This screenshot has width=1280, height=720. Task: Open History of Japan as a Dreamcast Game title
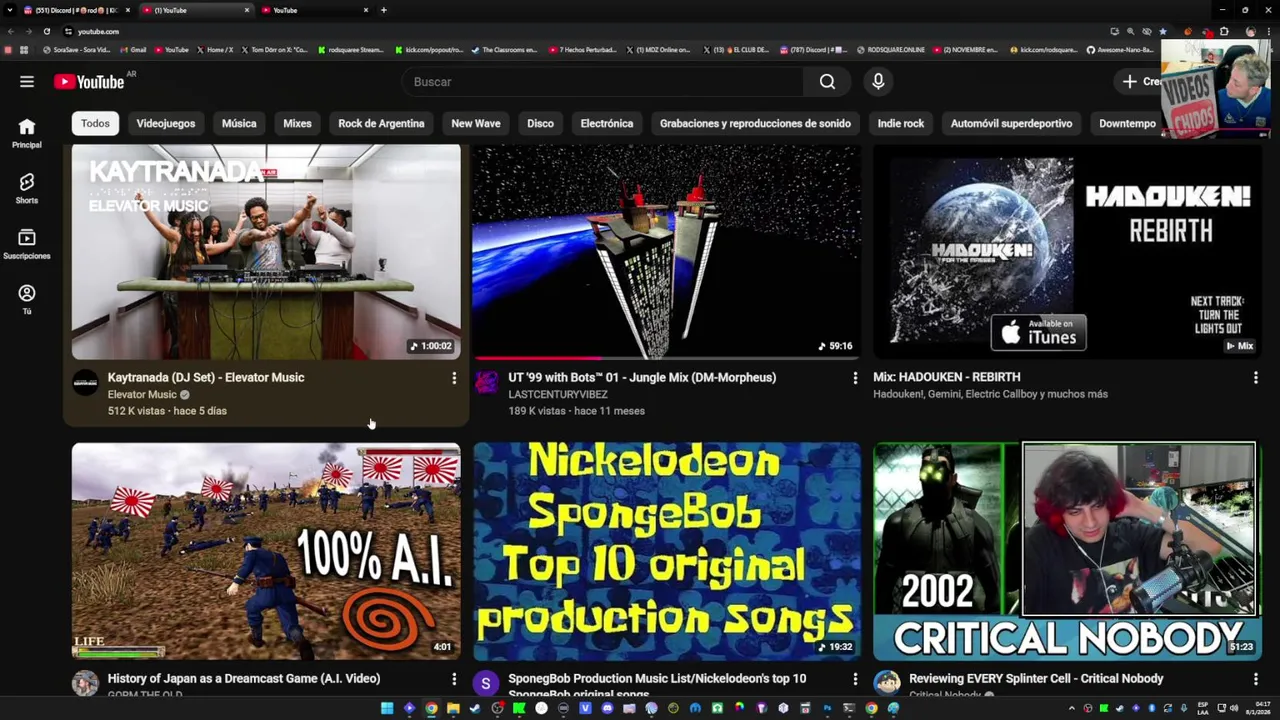click(244, 679)
